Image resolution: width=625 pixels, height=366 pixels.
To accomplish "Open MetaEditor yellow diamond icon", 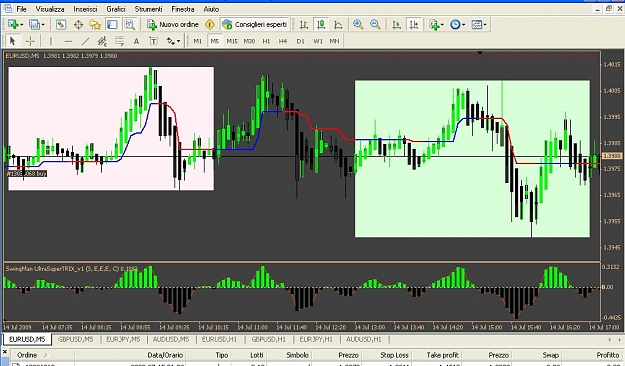I will [210, 25].
